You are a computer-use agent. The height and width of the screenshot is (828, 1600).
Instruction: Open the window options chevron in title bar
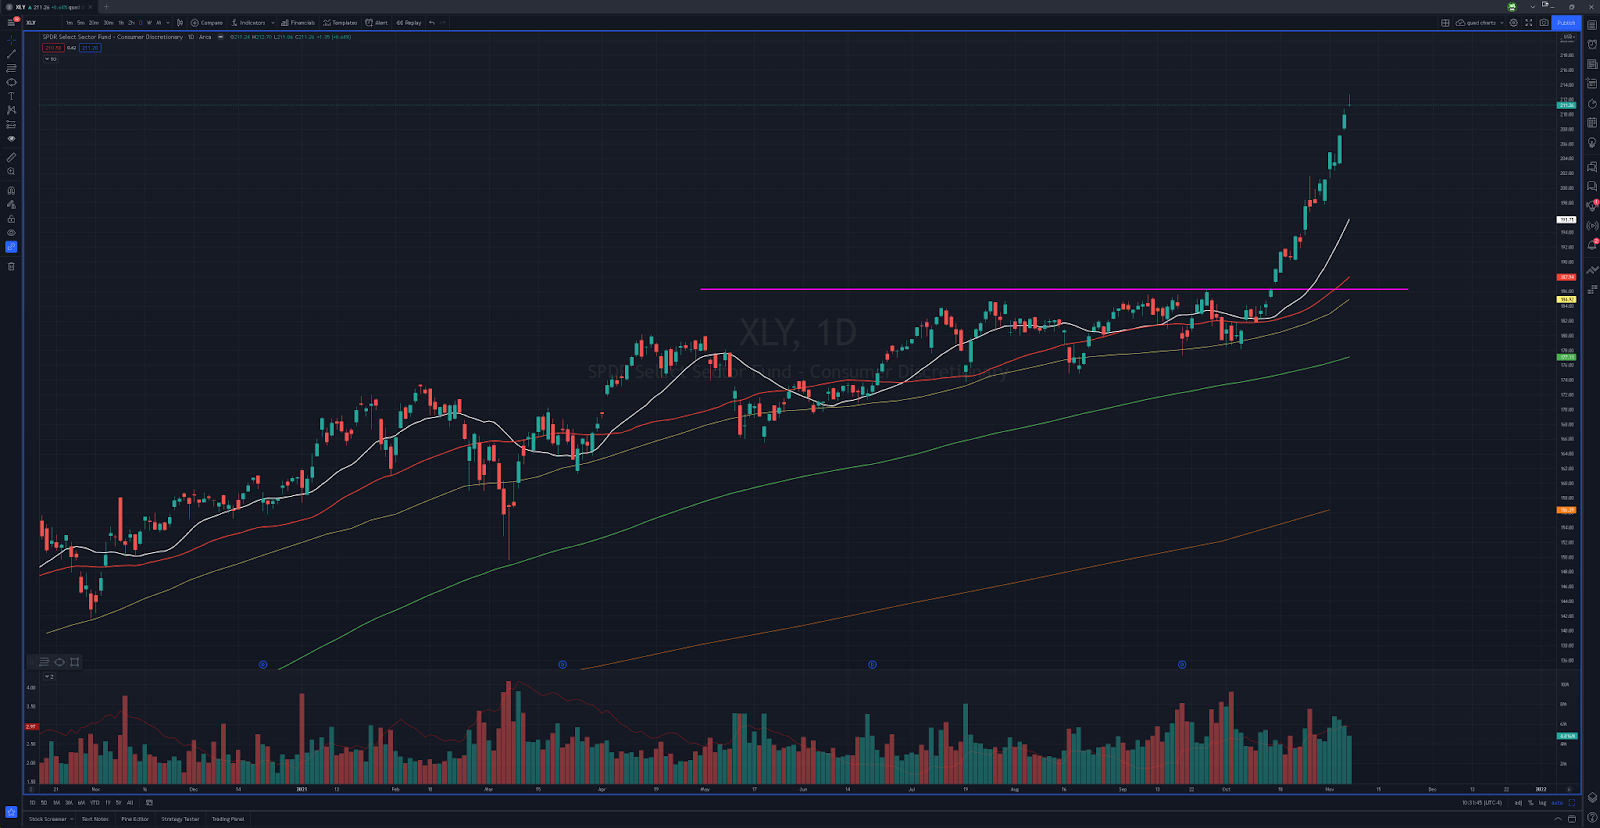pos(1532,6)
